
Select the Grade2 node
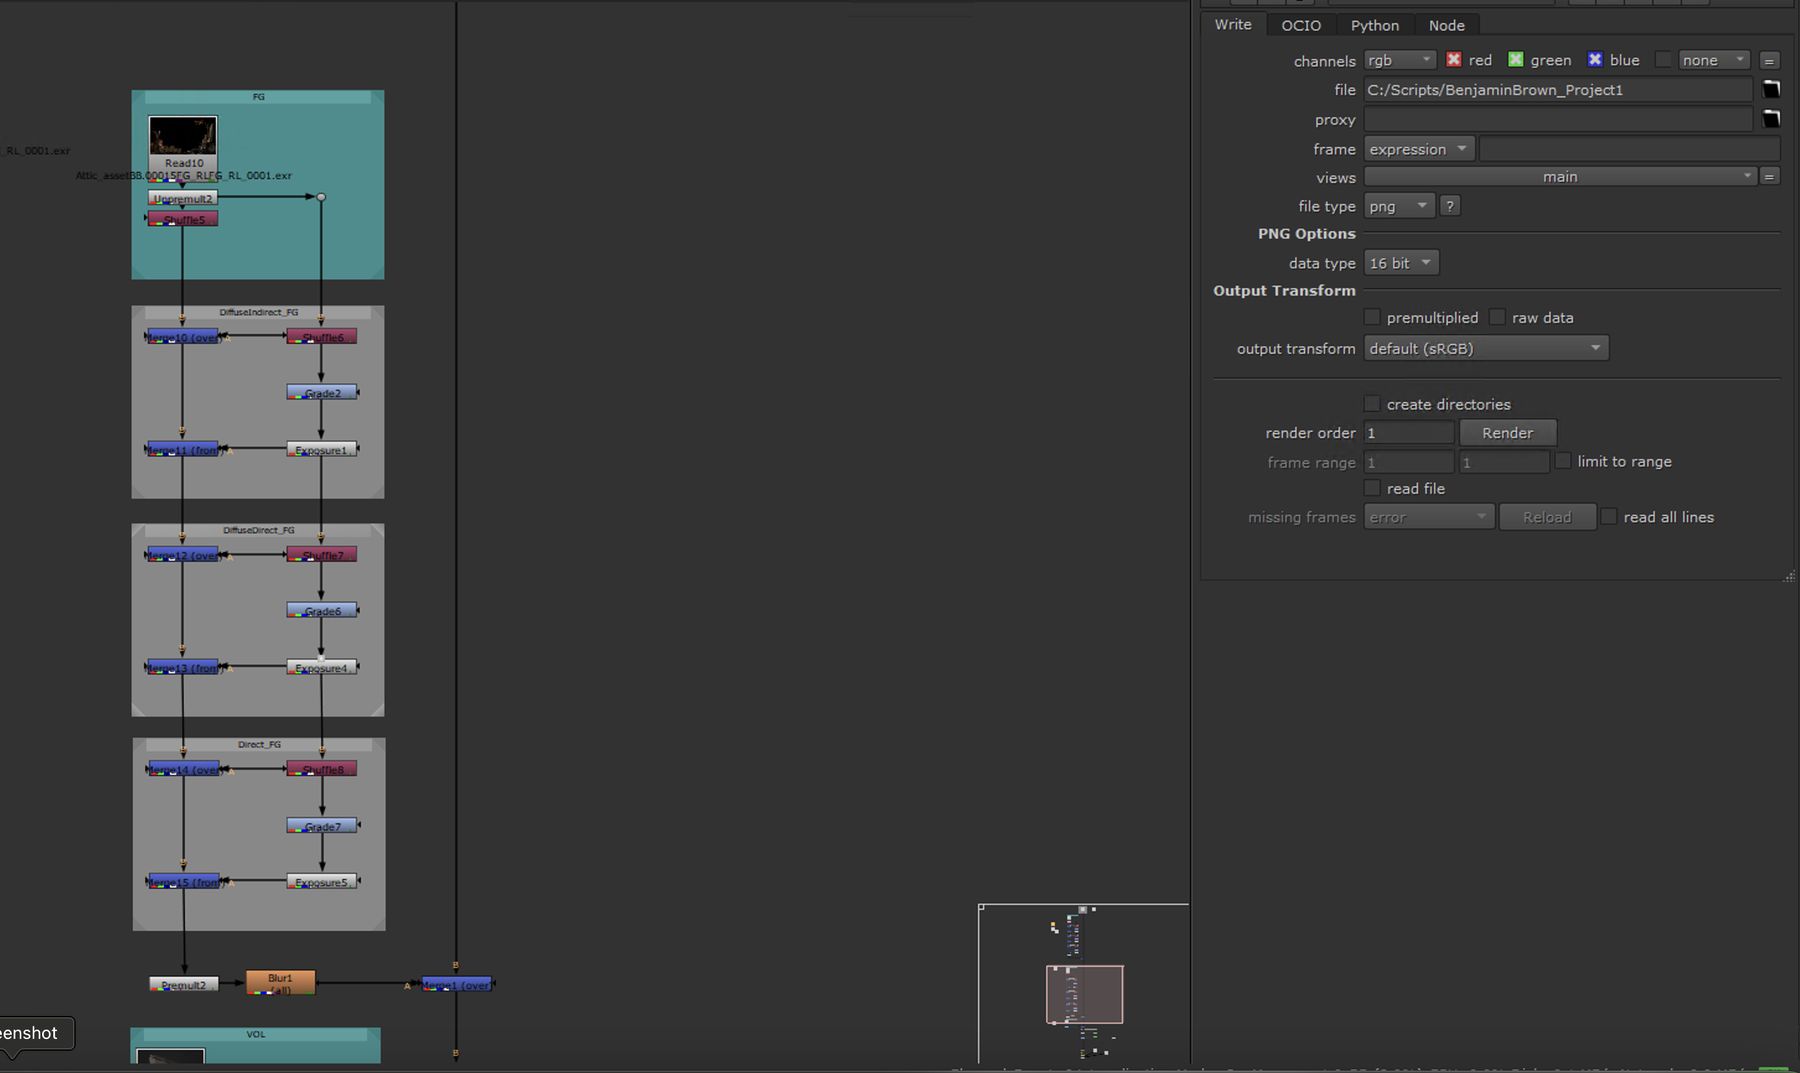pos(322,392)
